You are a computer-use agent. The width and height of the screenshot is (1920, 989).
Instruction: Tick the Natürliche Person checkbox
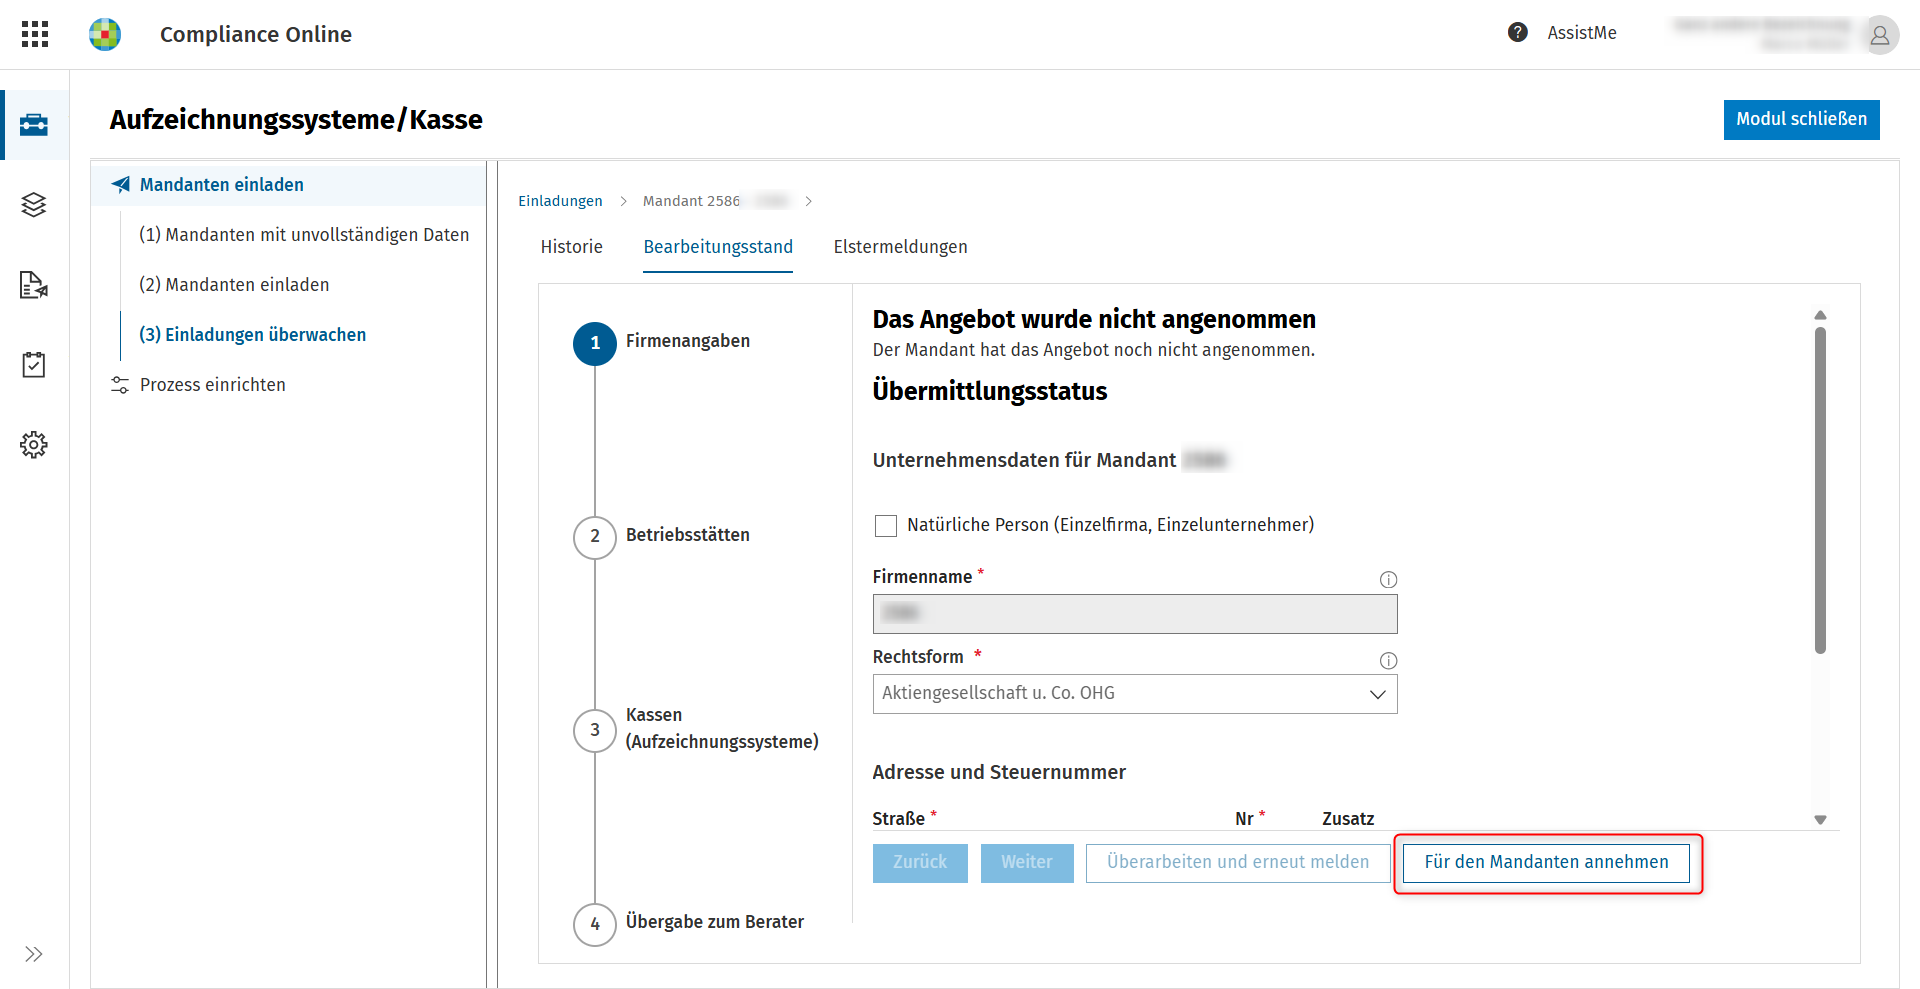coord(886,526)
